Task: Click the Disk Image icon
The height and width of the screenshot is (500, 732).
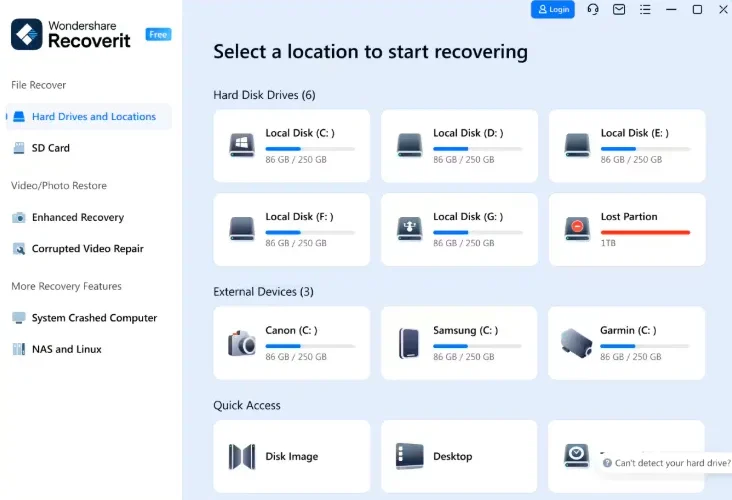Action: click(242, 456)
